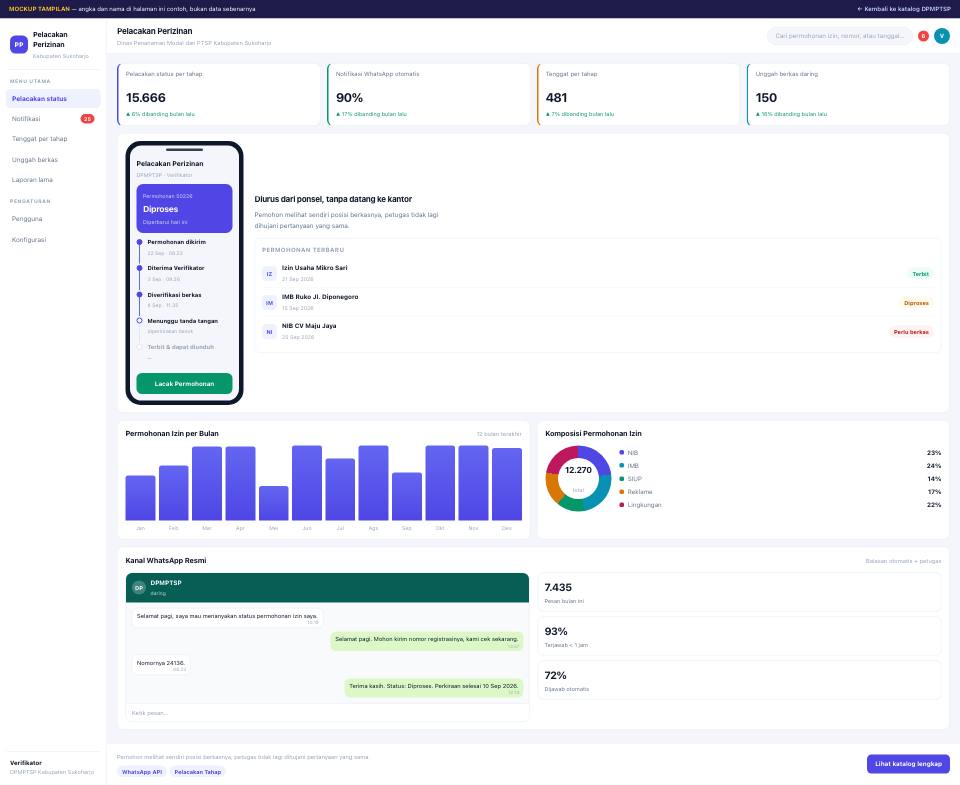Click the red 25 badge beside Notifikasi
The width and height of the screenshot is (960, 785).
pyautogui.click(x=88, y=119)
